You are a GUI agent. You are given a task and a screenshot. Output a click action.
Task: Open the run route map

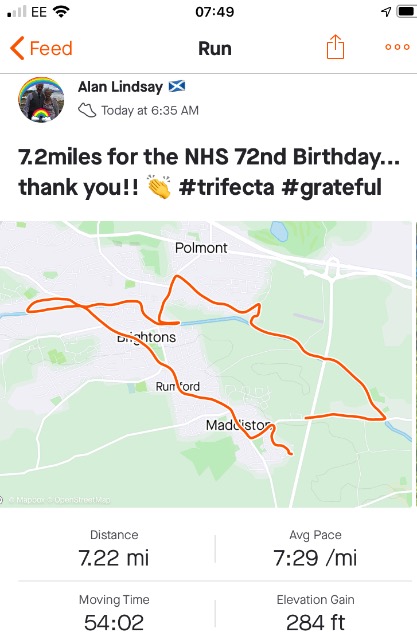(206, 364)
